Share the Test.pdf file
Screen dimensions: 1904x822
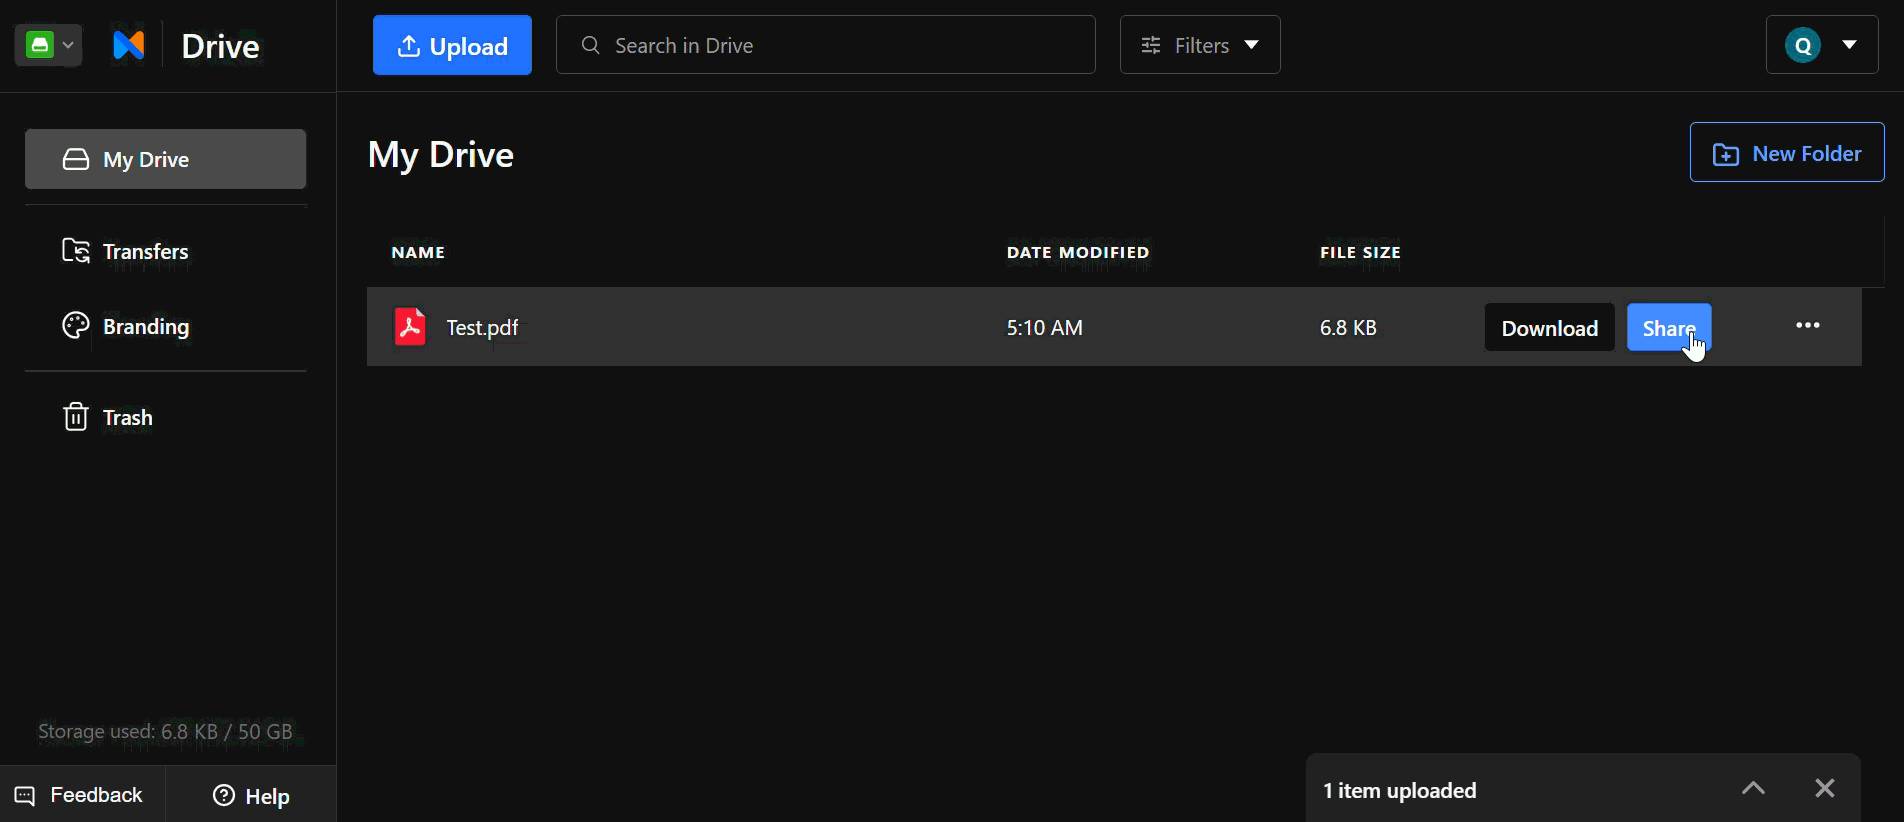coord(1669,328)
